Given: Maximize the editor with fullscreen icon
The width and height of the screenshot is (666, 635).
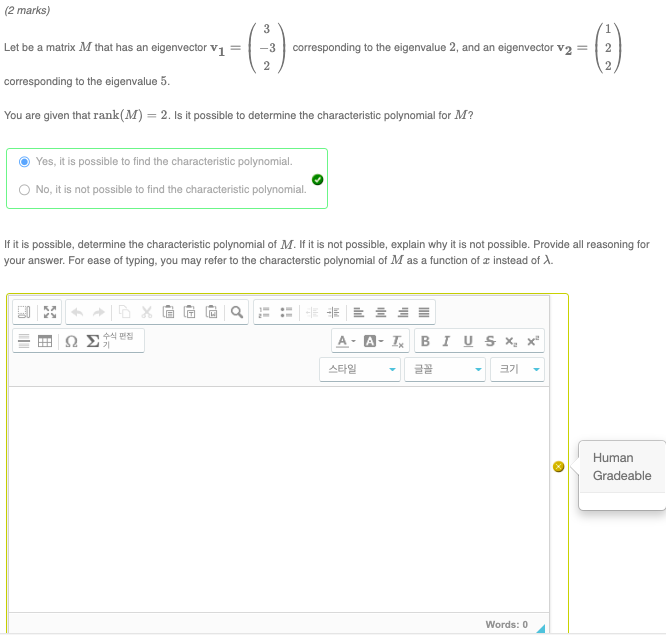Looking at the screenshot, I should click(50, 312).
